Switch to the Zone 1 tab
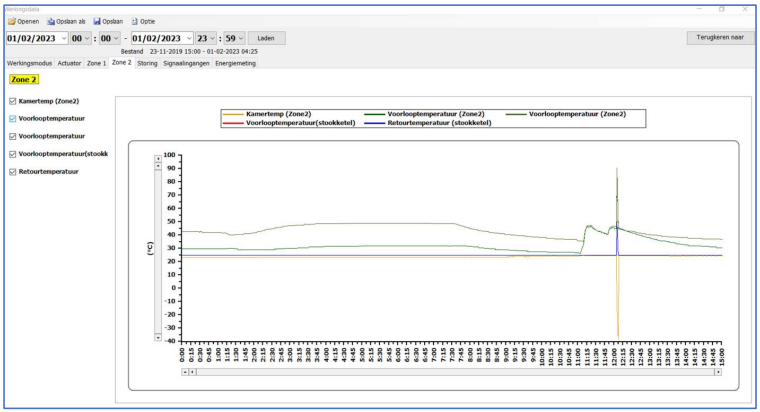 pyautogui.click(x=97, y=63)
